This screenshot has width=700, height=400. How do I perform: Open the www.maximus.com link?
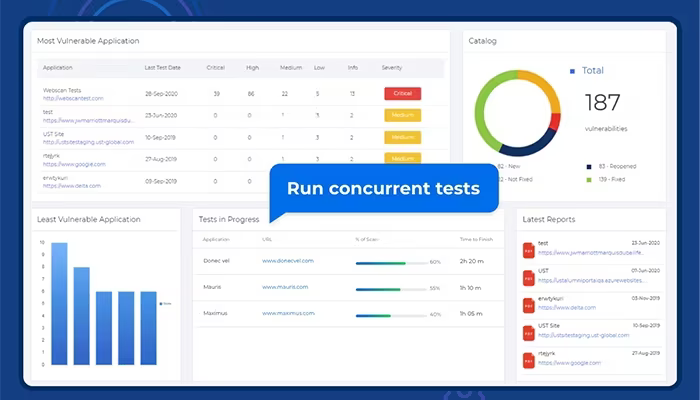click(288, 313)
